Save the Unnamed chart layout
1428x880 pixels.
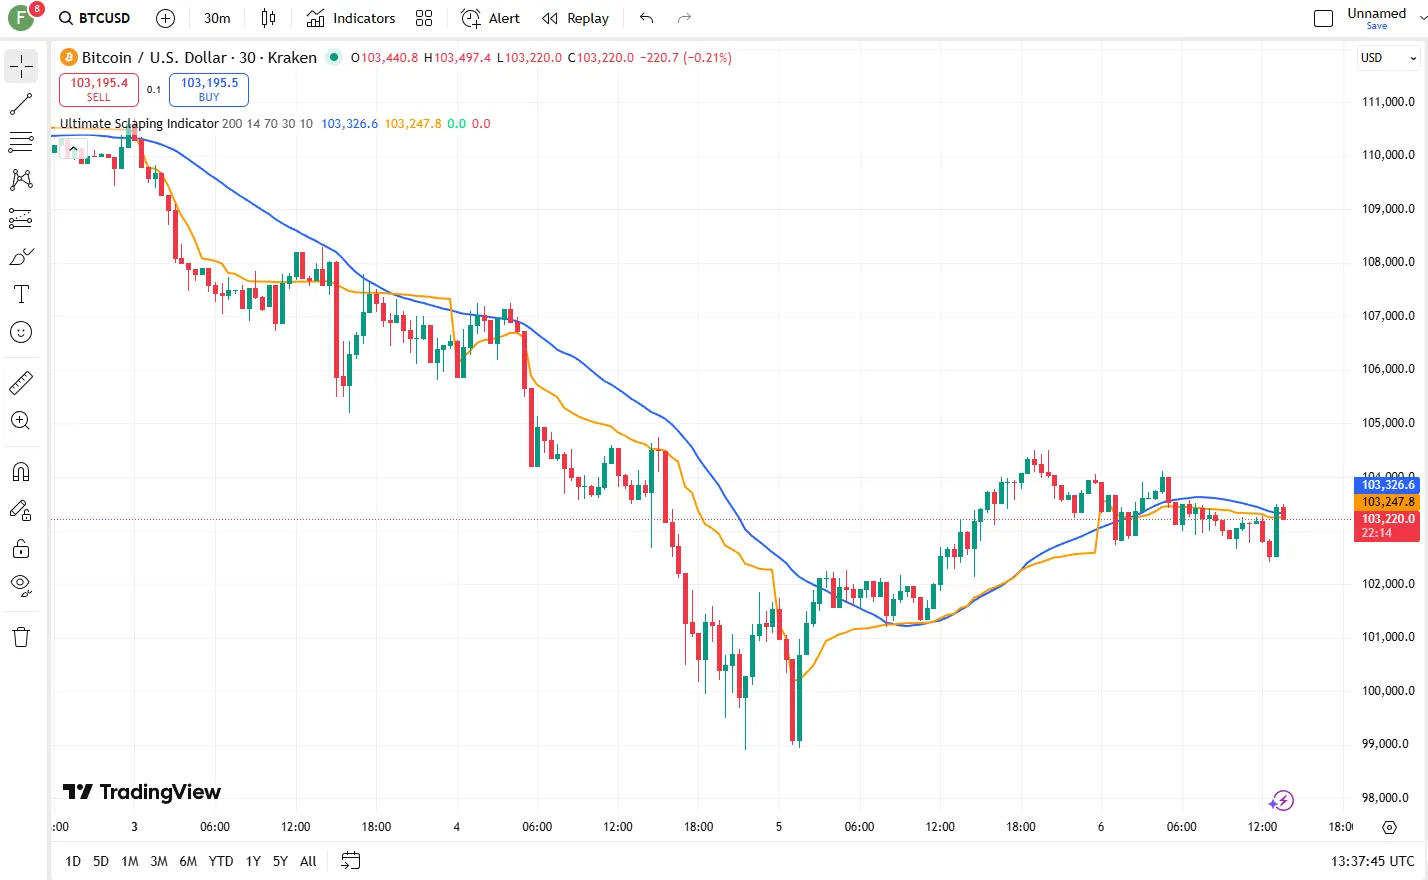[1376, 24]
